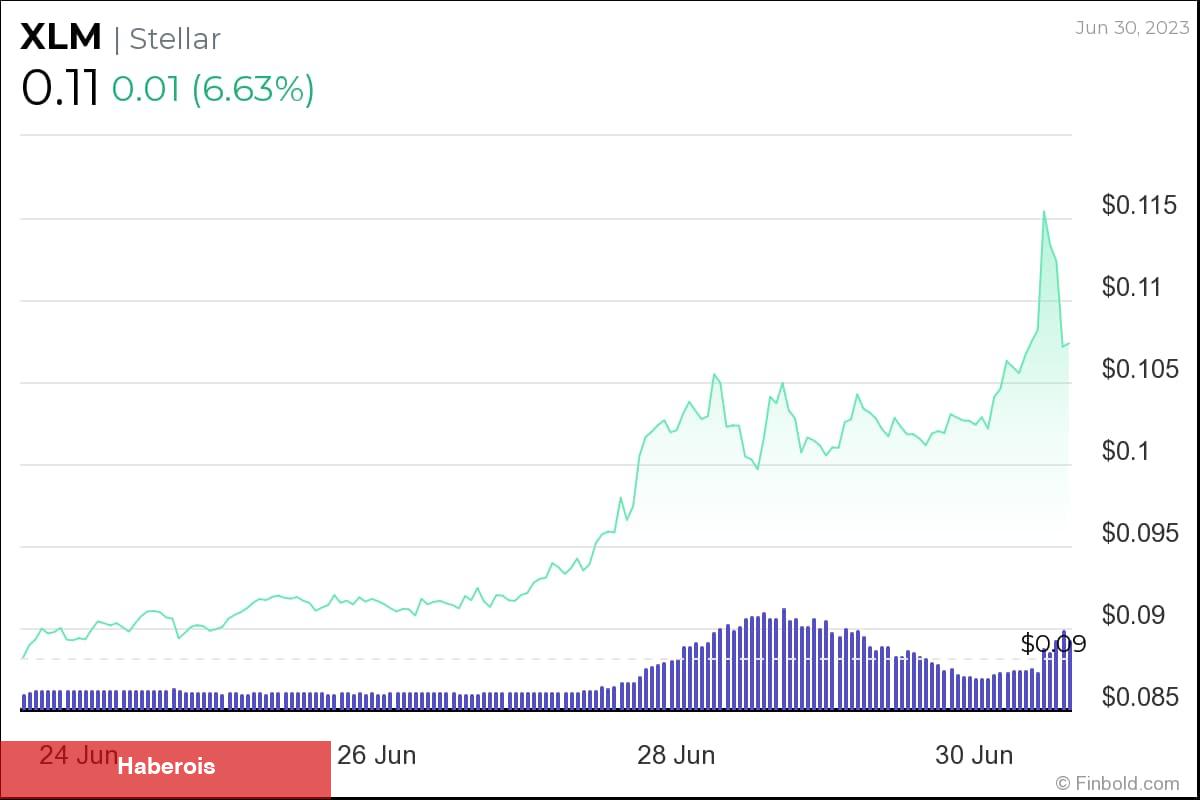Click the tallest volume bar on 29 Jun
The width and height of the screenshot is (1200, 800).
tap(784, 658)
